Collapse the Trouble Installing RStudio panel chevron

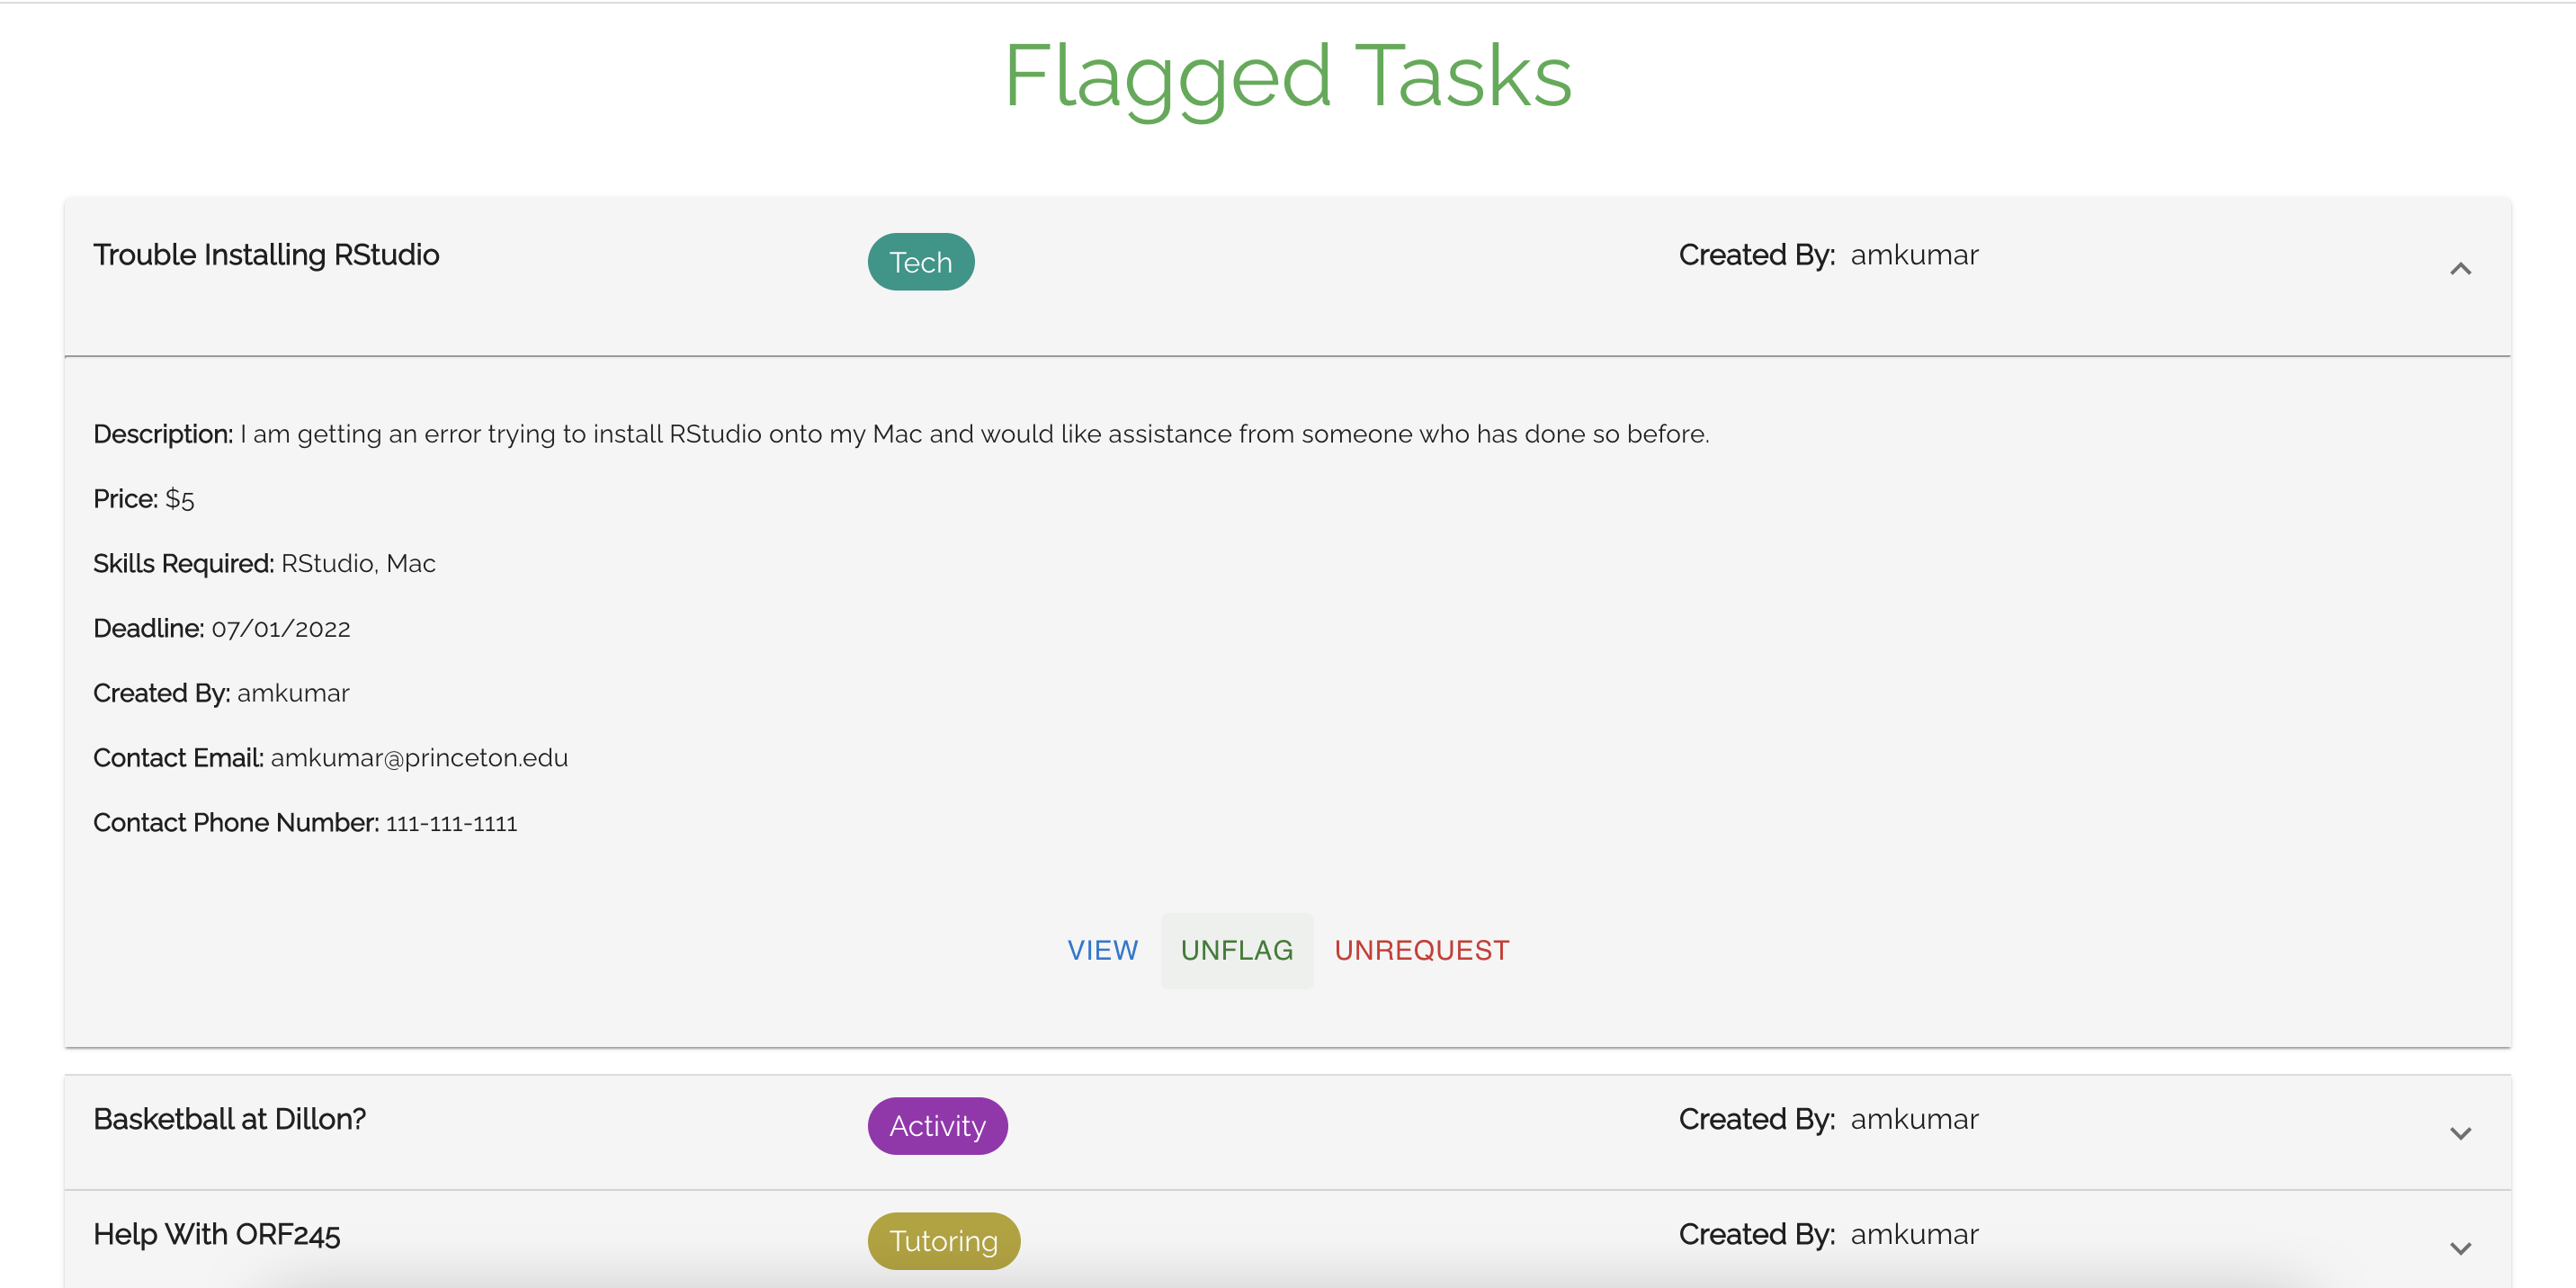click(x=2459, y=269)
